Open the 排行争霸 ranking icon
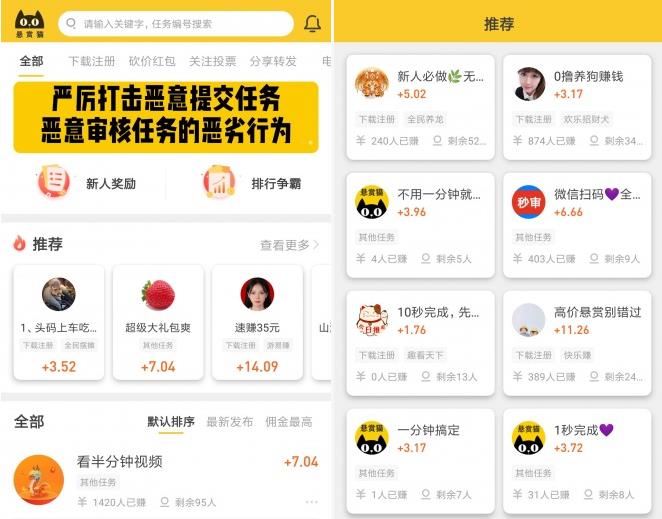Viewport: 662px width, 519px height. [219, 182]
